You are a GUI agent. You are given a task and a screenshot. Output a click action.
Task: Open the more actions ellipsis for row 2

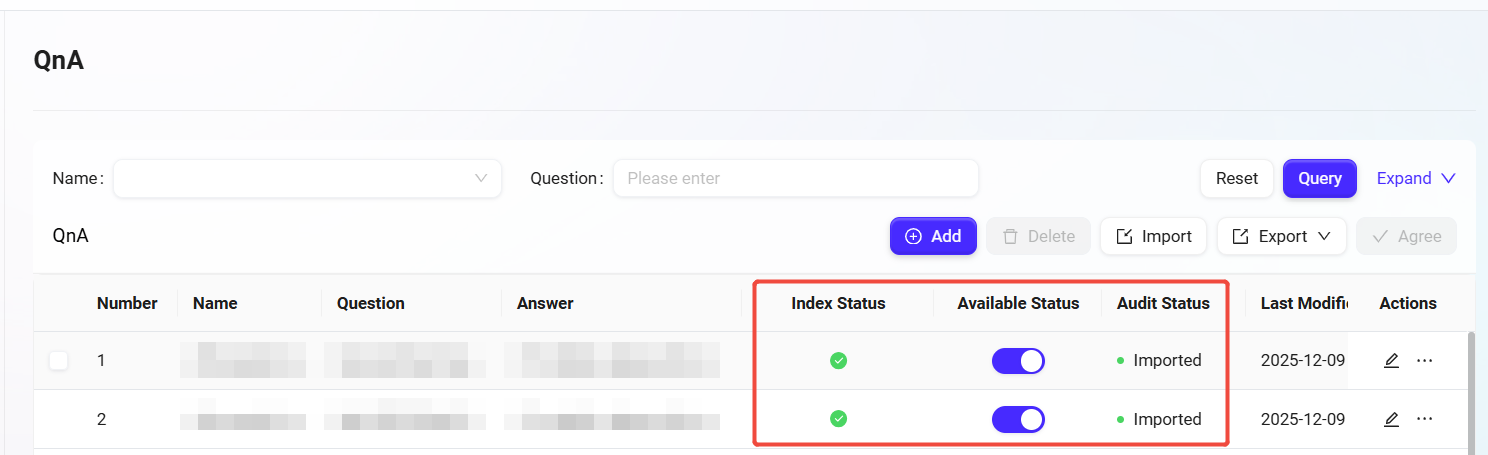1425,420
